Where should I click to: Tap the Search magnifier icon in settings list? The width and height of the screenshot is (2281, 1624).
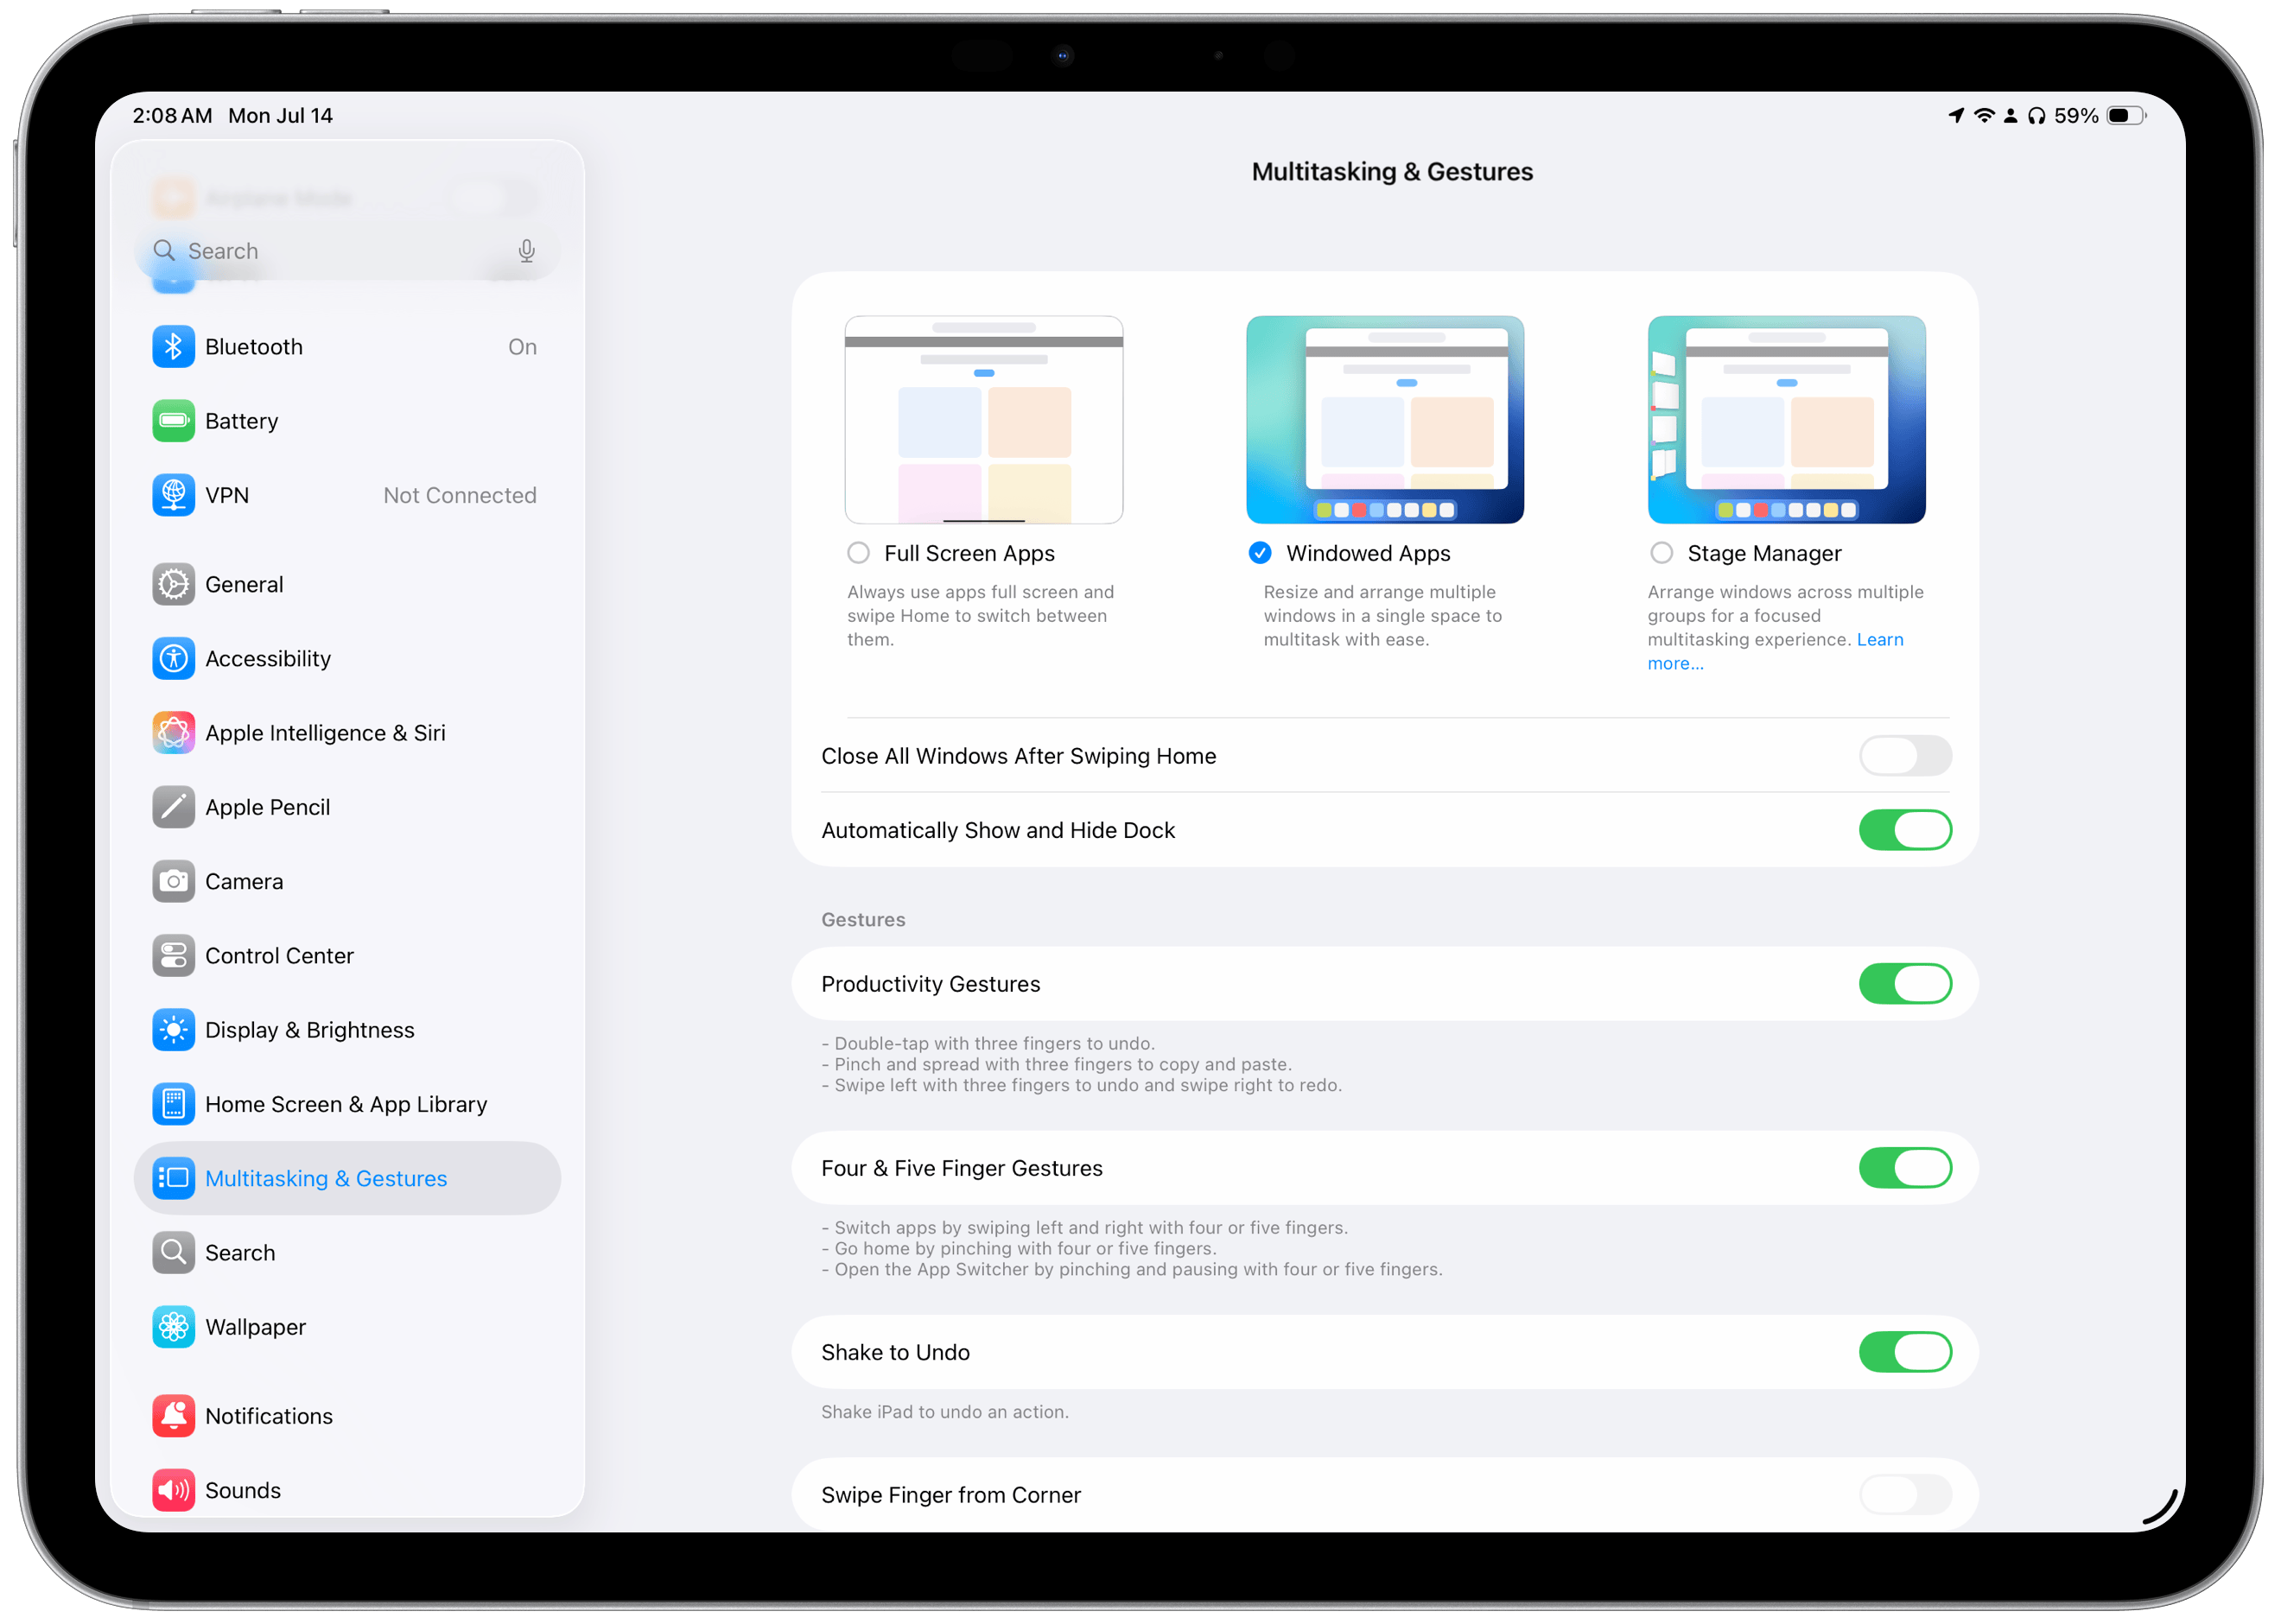(173, 1253)
